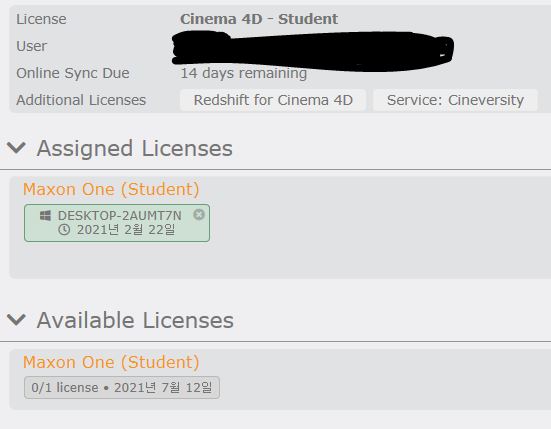Click the blacked-out User field value
The image size is (551, 429).
pos(313,51)
